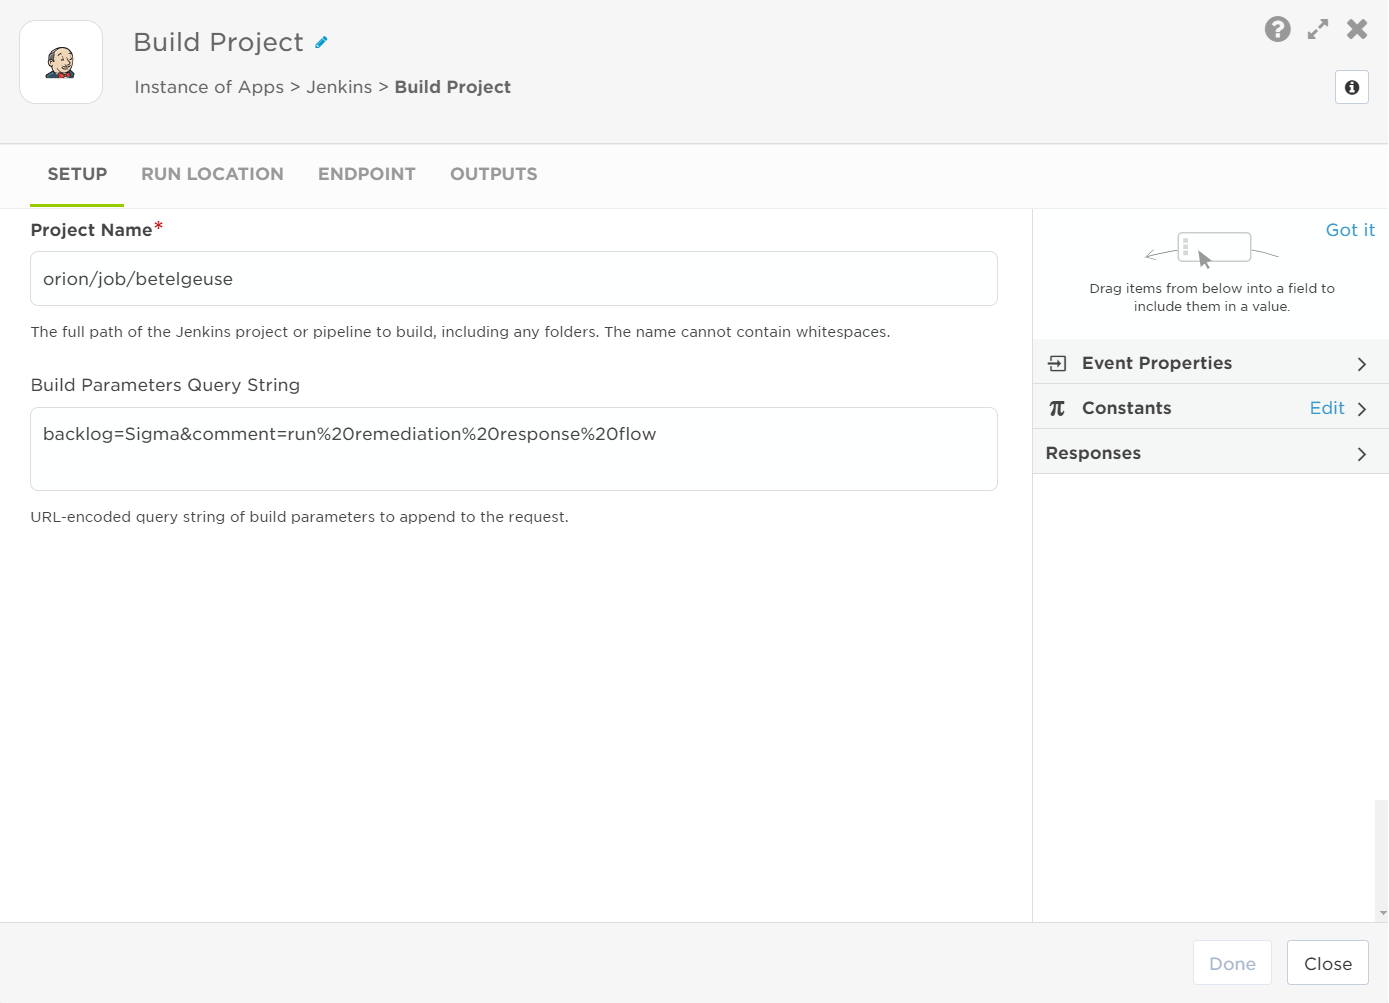Open help via question mark icon

coord(1277,29)
